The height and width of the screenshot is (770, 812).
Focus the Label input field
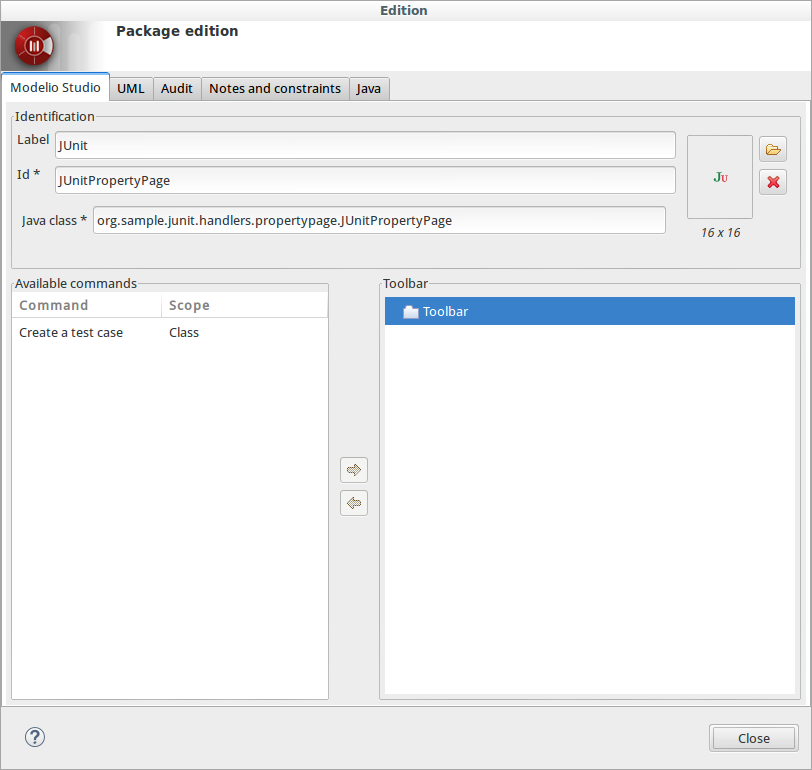click(x=365, y=146)
